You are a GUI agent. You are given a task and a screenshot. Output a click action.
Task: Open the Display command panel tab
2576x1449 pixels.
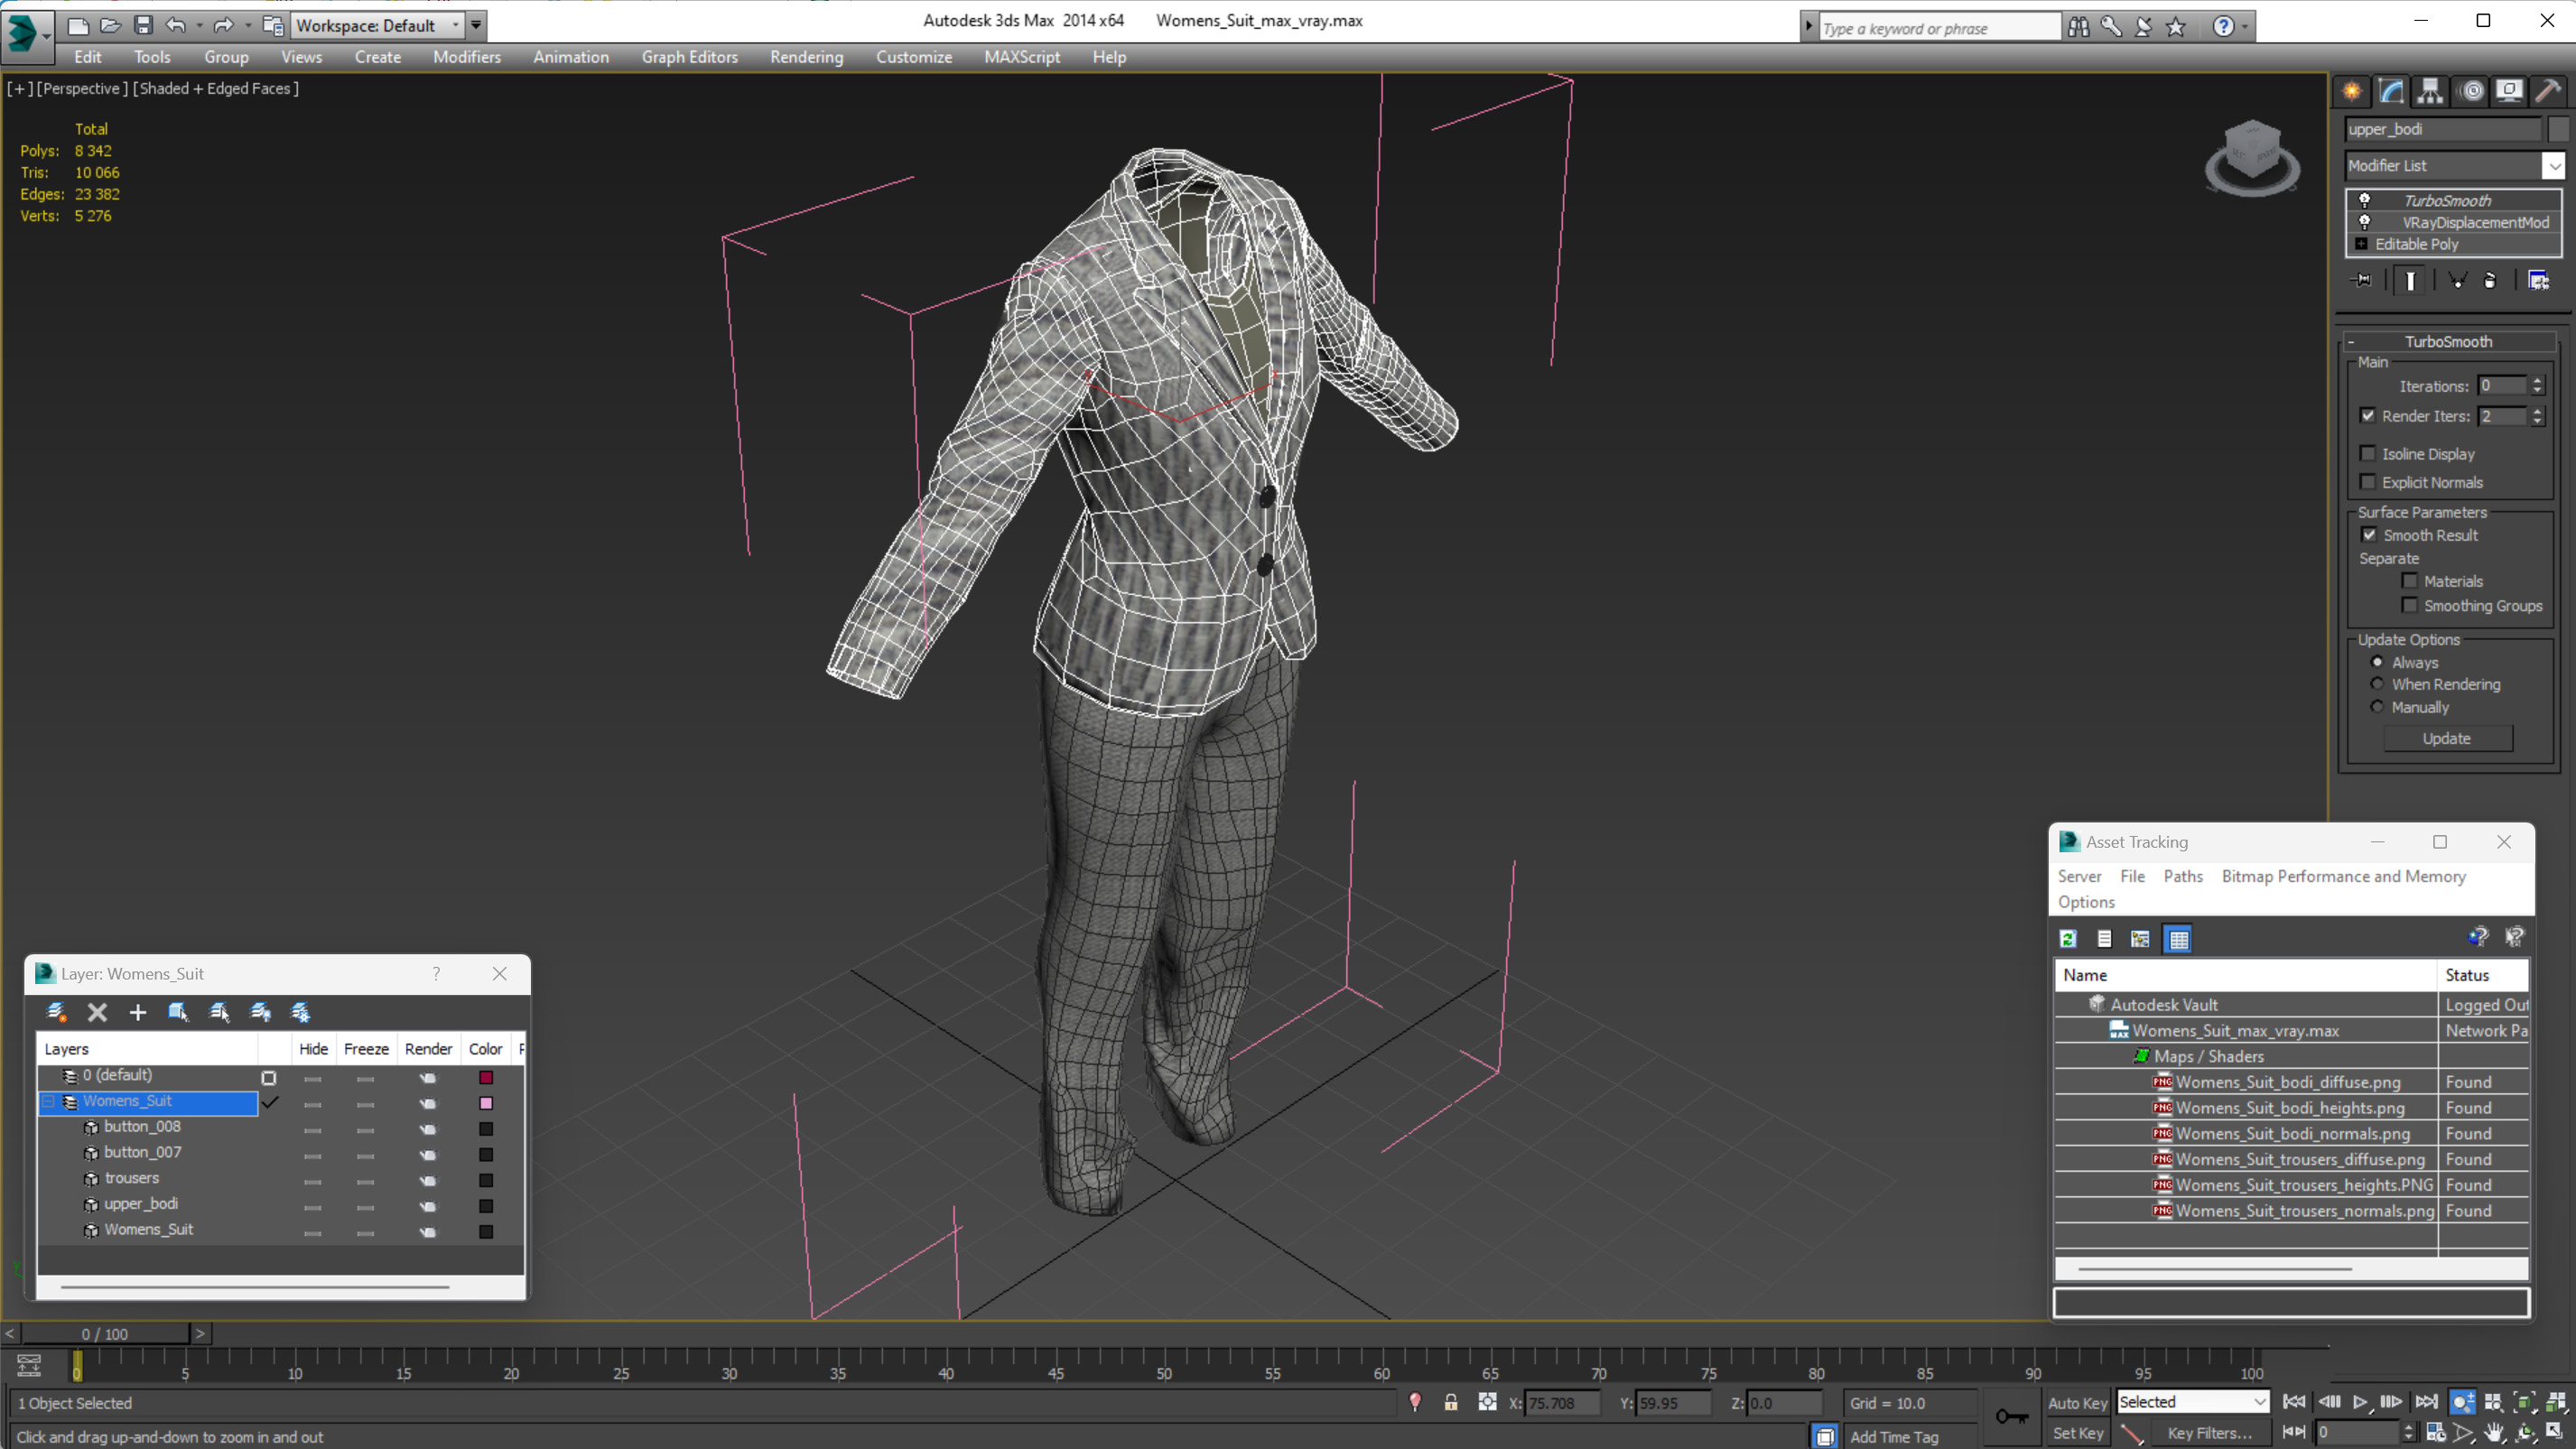click(x=2509, y=91)
